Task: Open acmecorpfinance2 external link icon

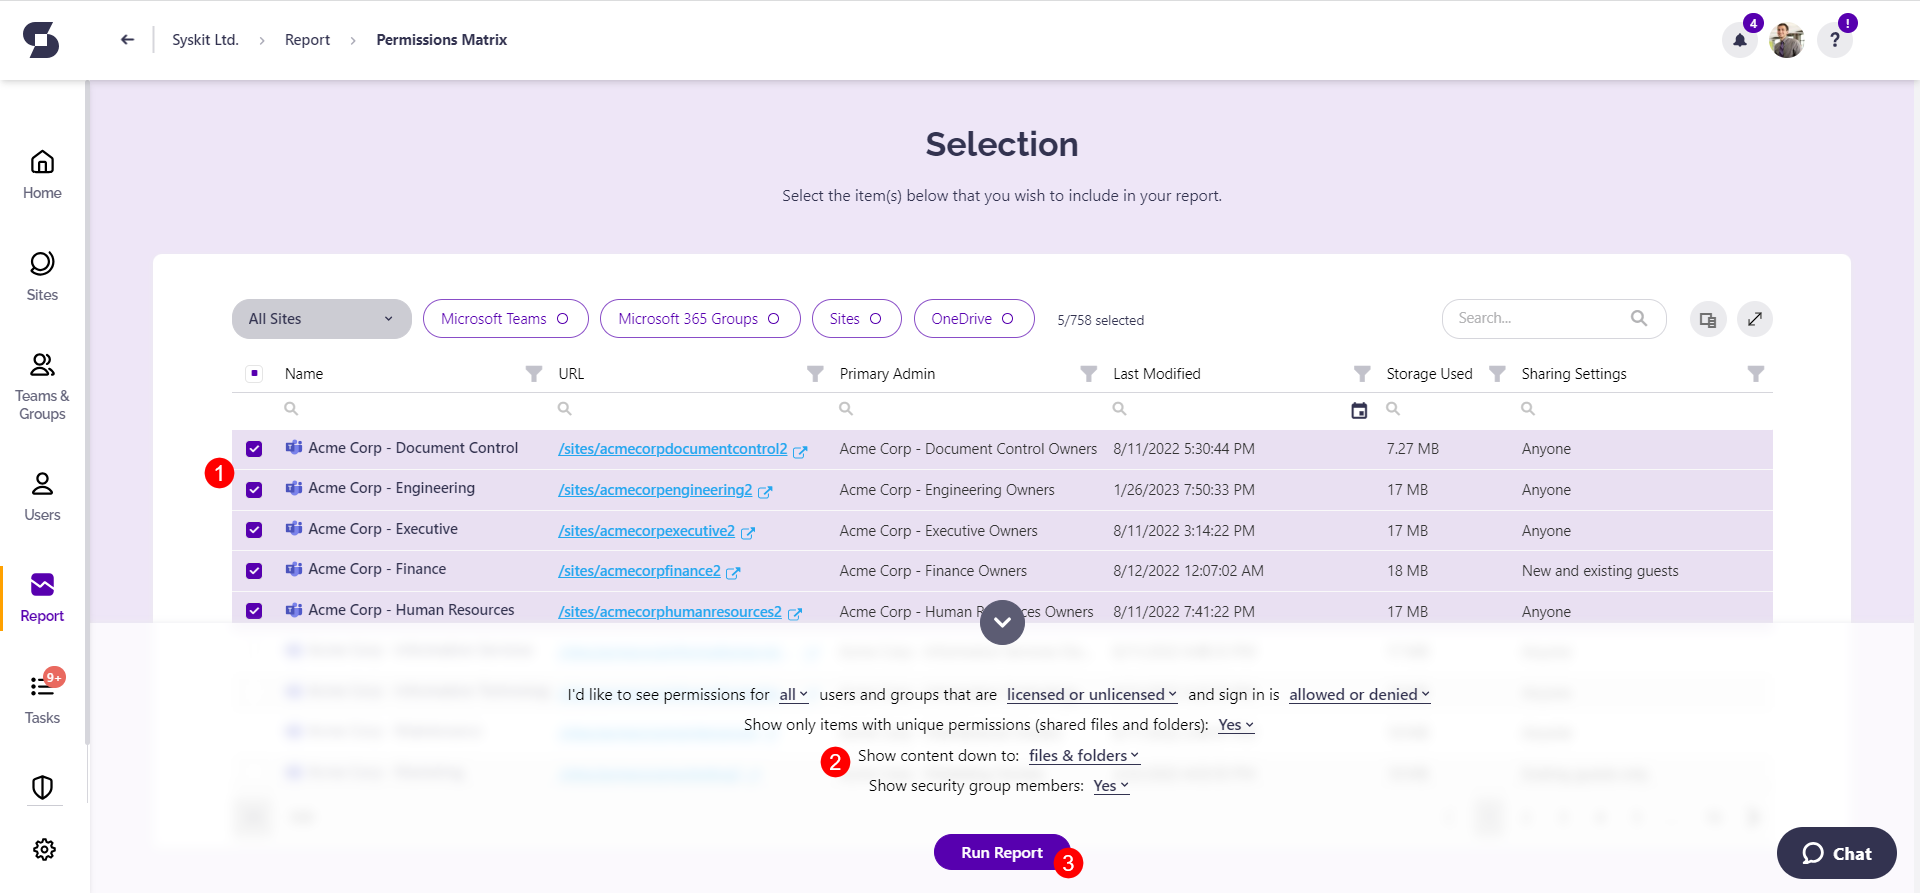Action: point(733,573)
